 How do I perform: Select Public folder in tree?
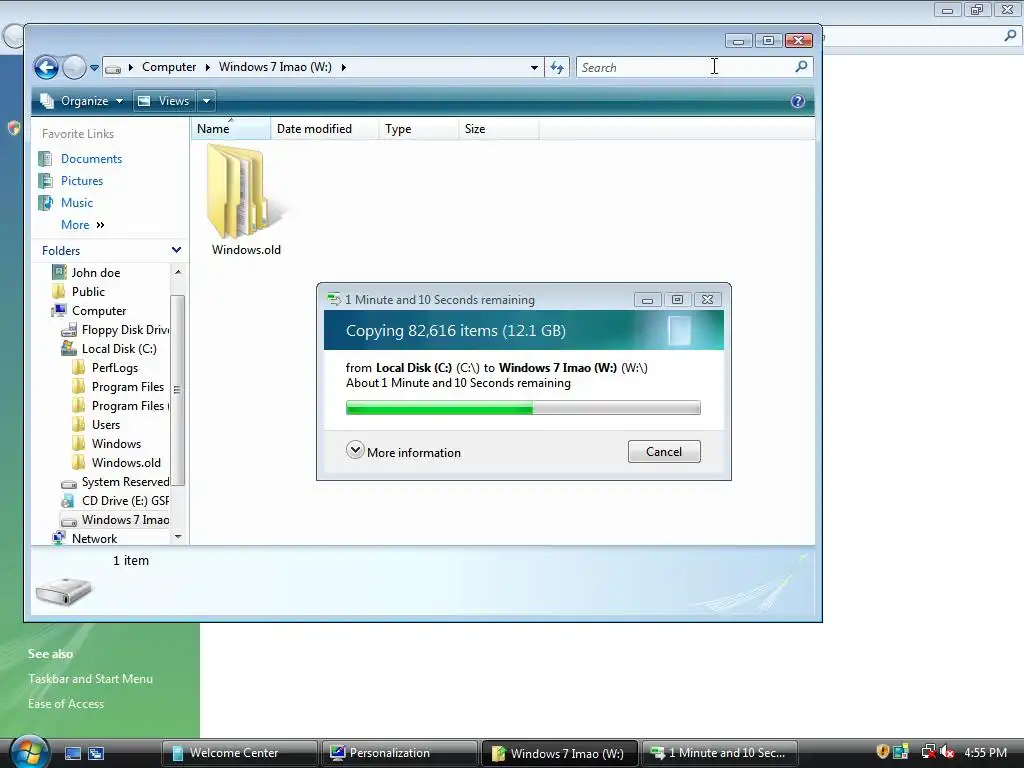(x=88, y=292)
